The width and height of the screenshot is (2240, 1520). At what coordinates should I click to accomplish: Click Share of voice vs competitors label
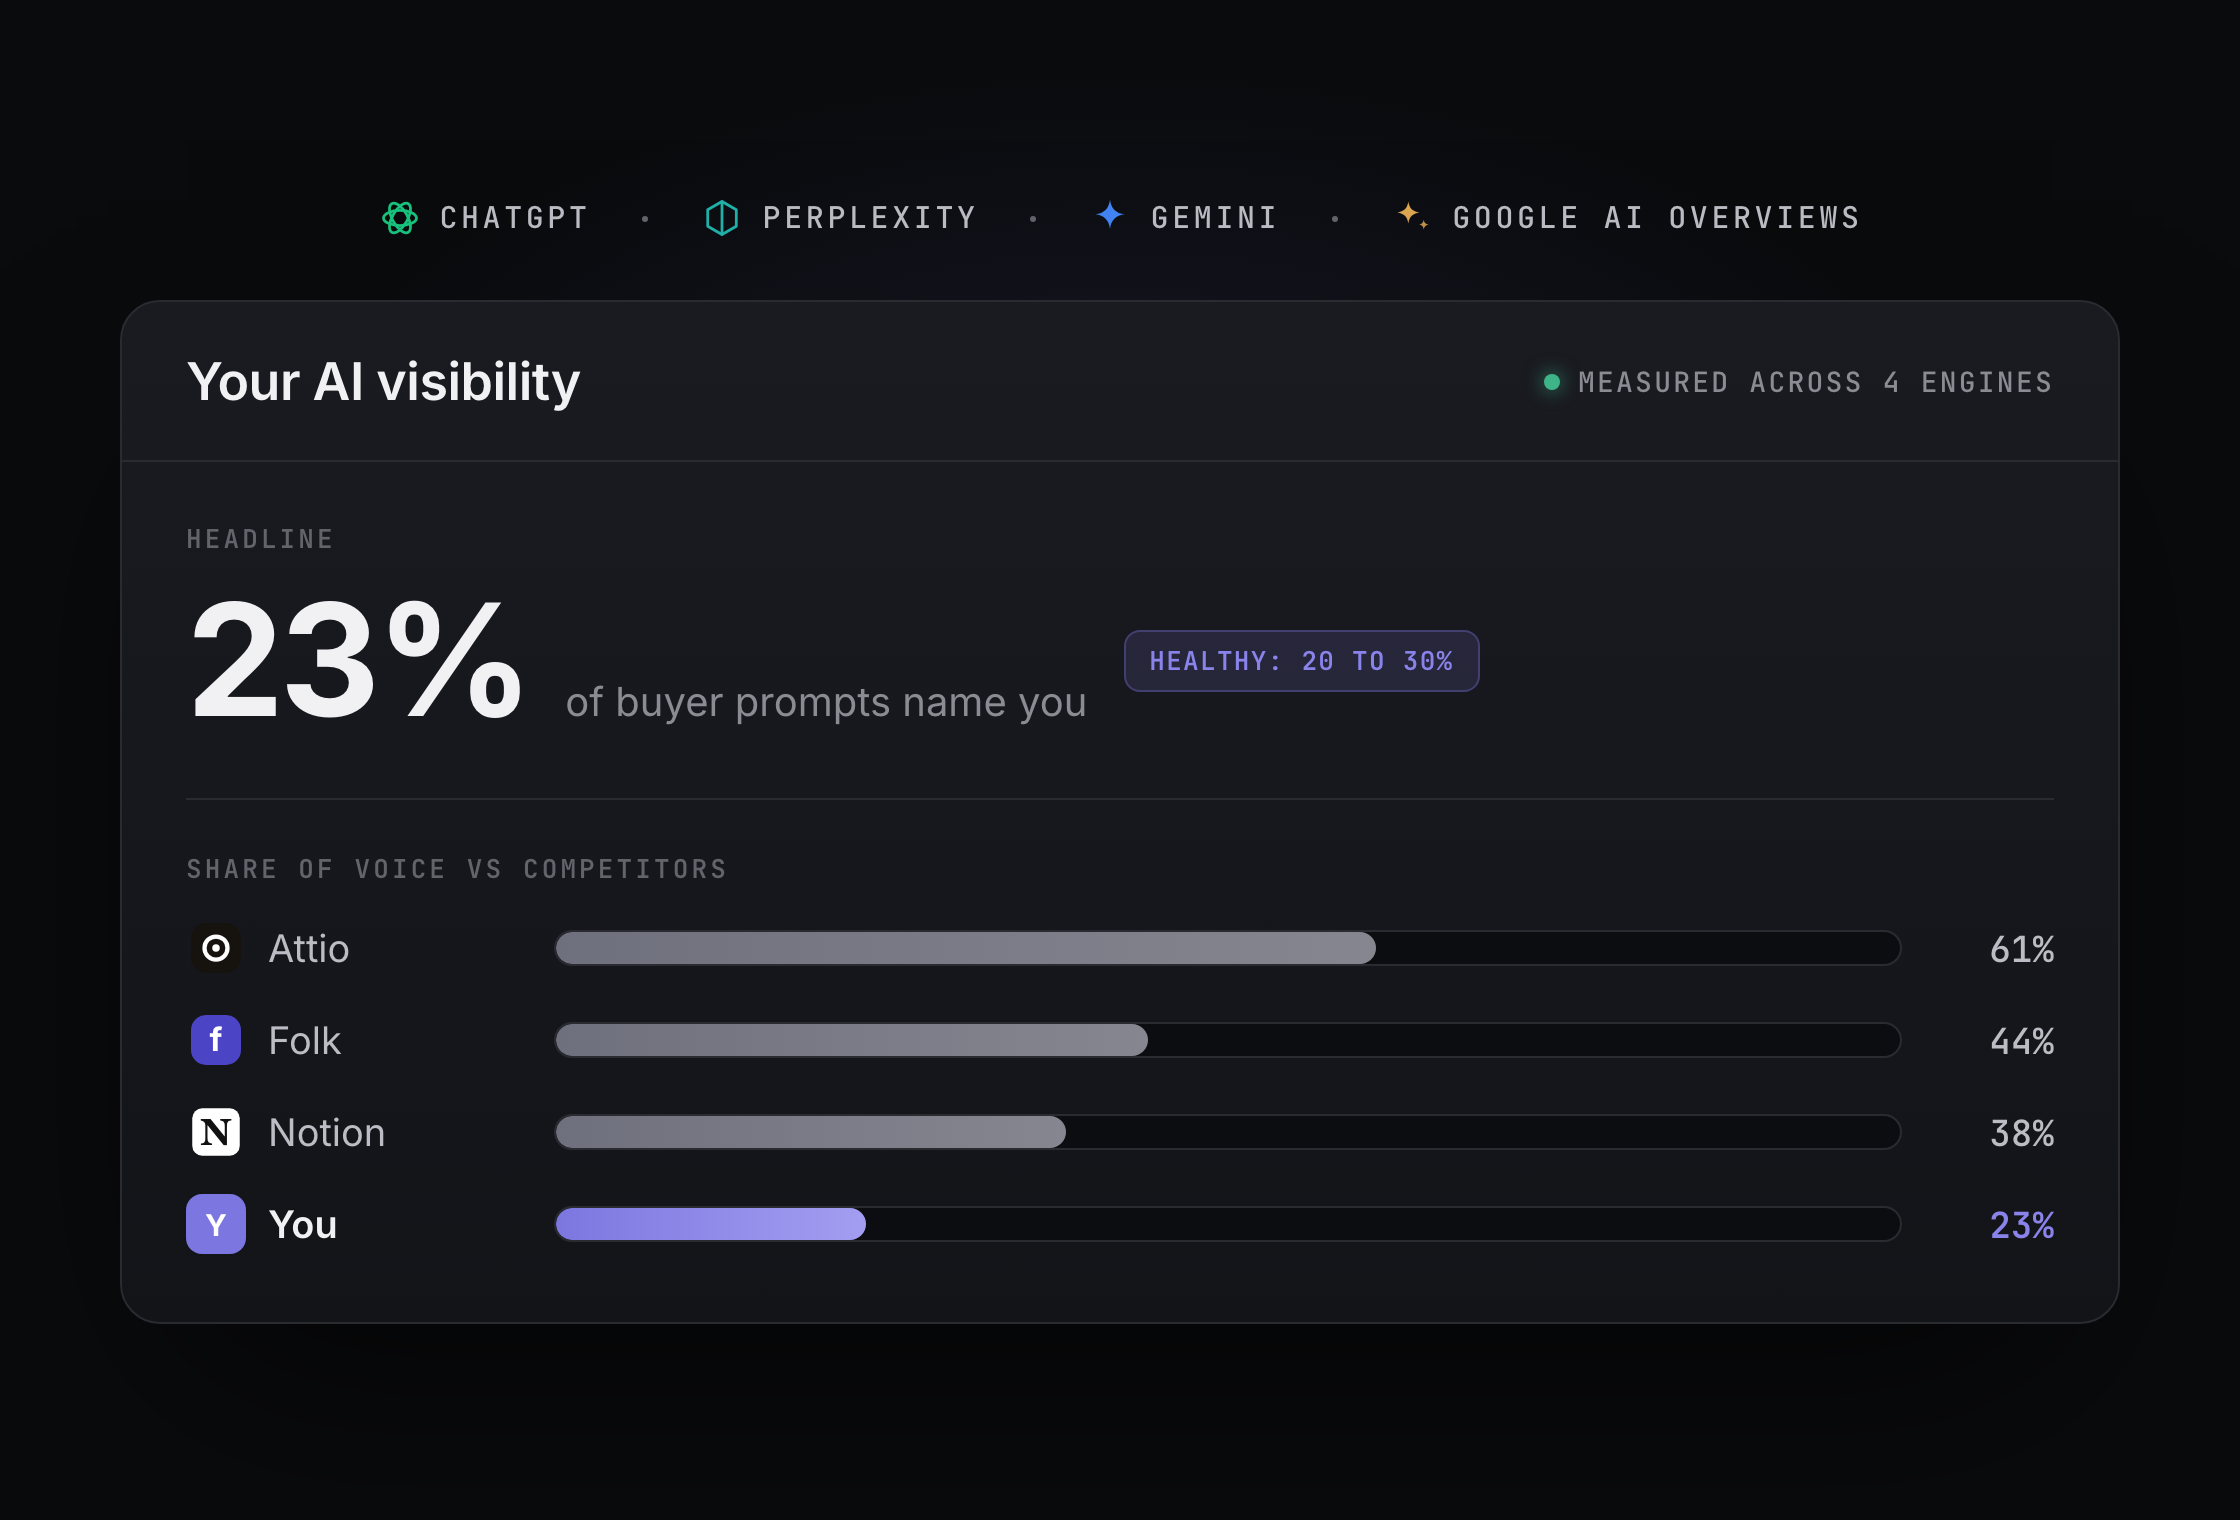tap(457, 870)
